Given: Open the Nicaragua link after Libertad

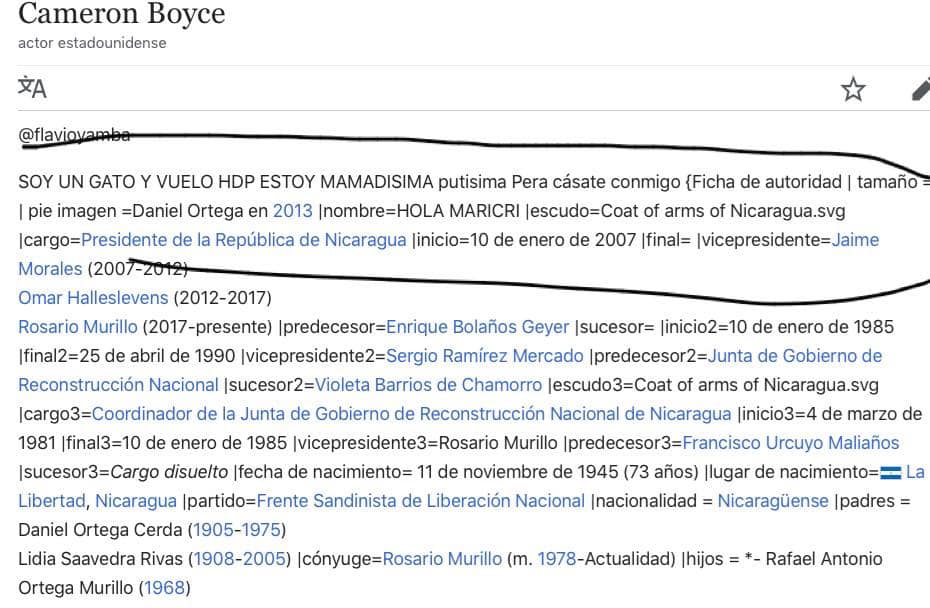Looking at the screenshot, I should (136, 501).
